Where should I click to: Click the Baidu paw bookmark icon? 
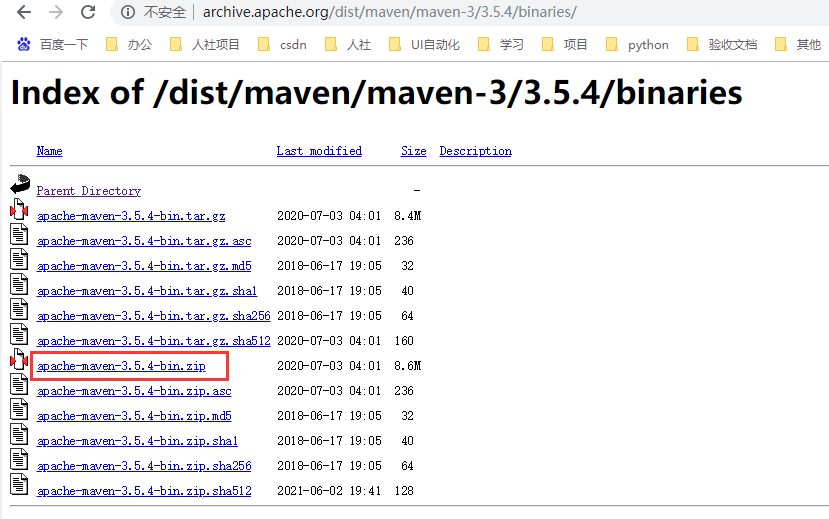24,44
